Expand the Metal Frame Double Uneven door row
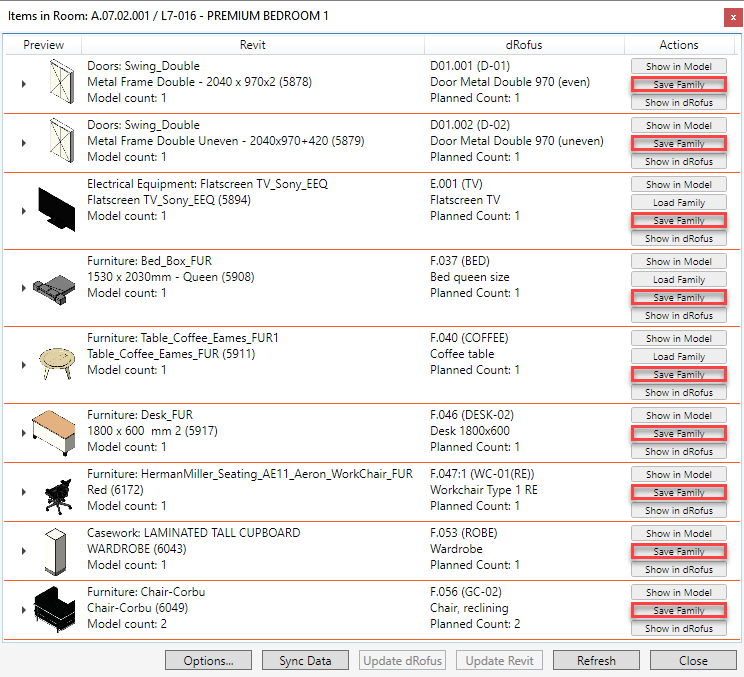 23,142
